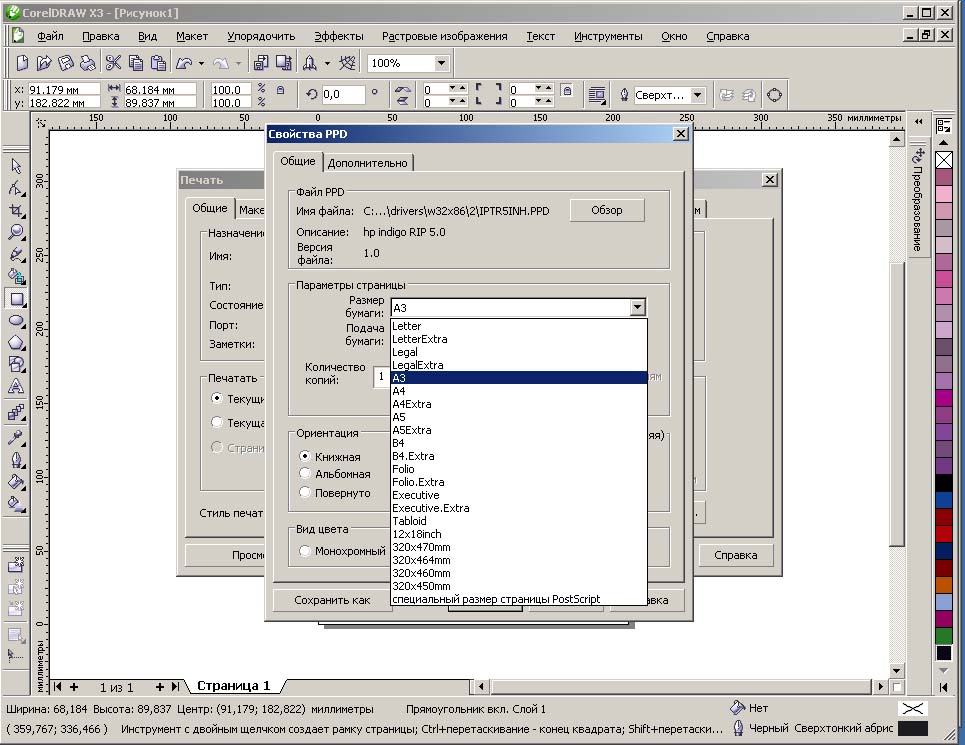Screen dimensions: 965x745
Task: Select the Smart Fill tool
Action: 16,277
